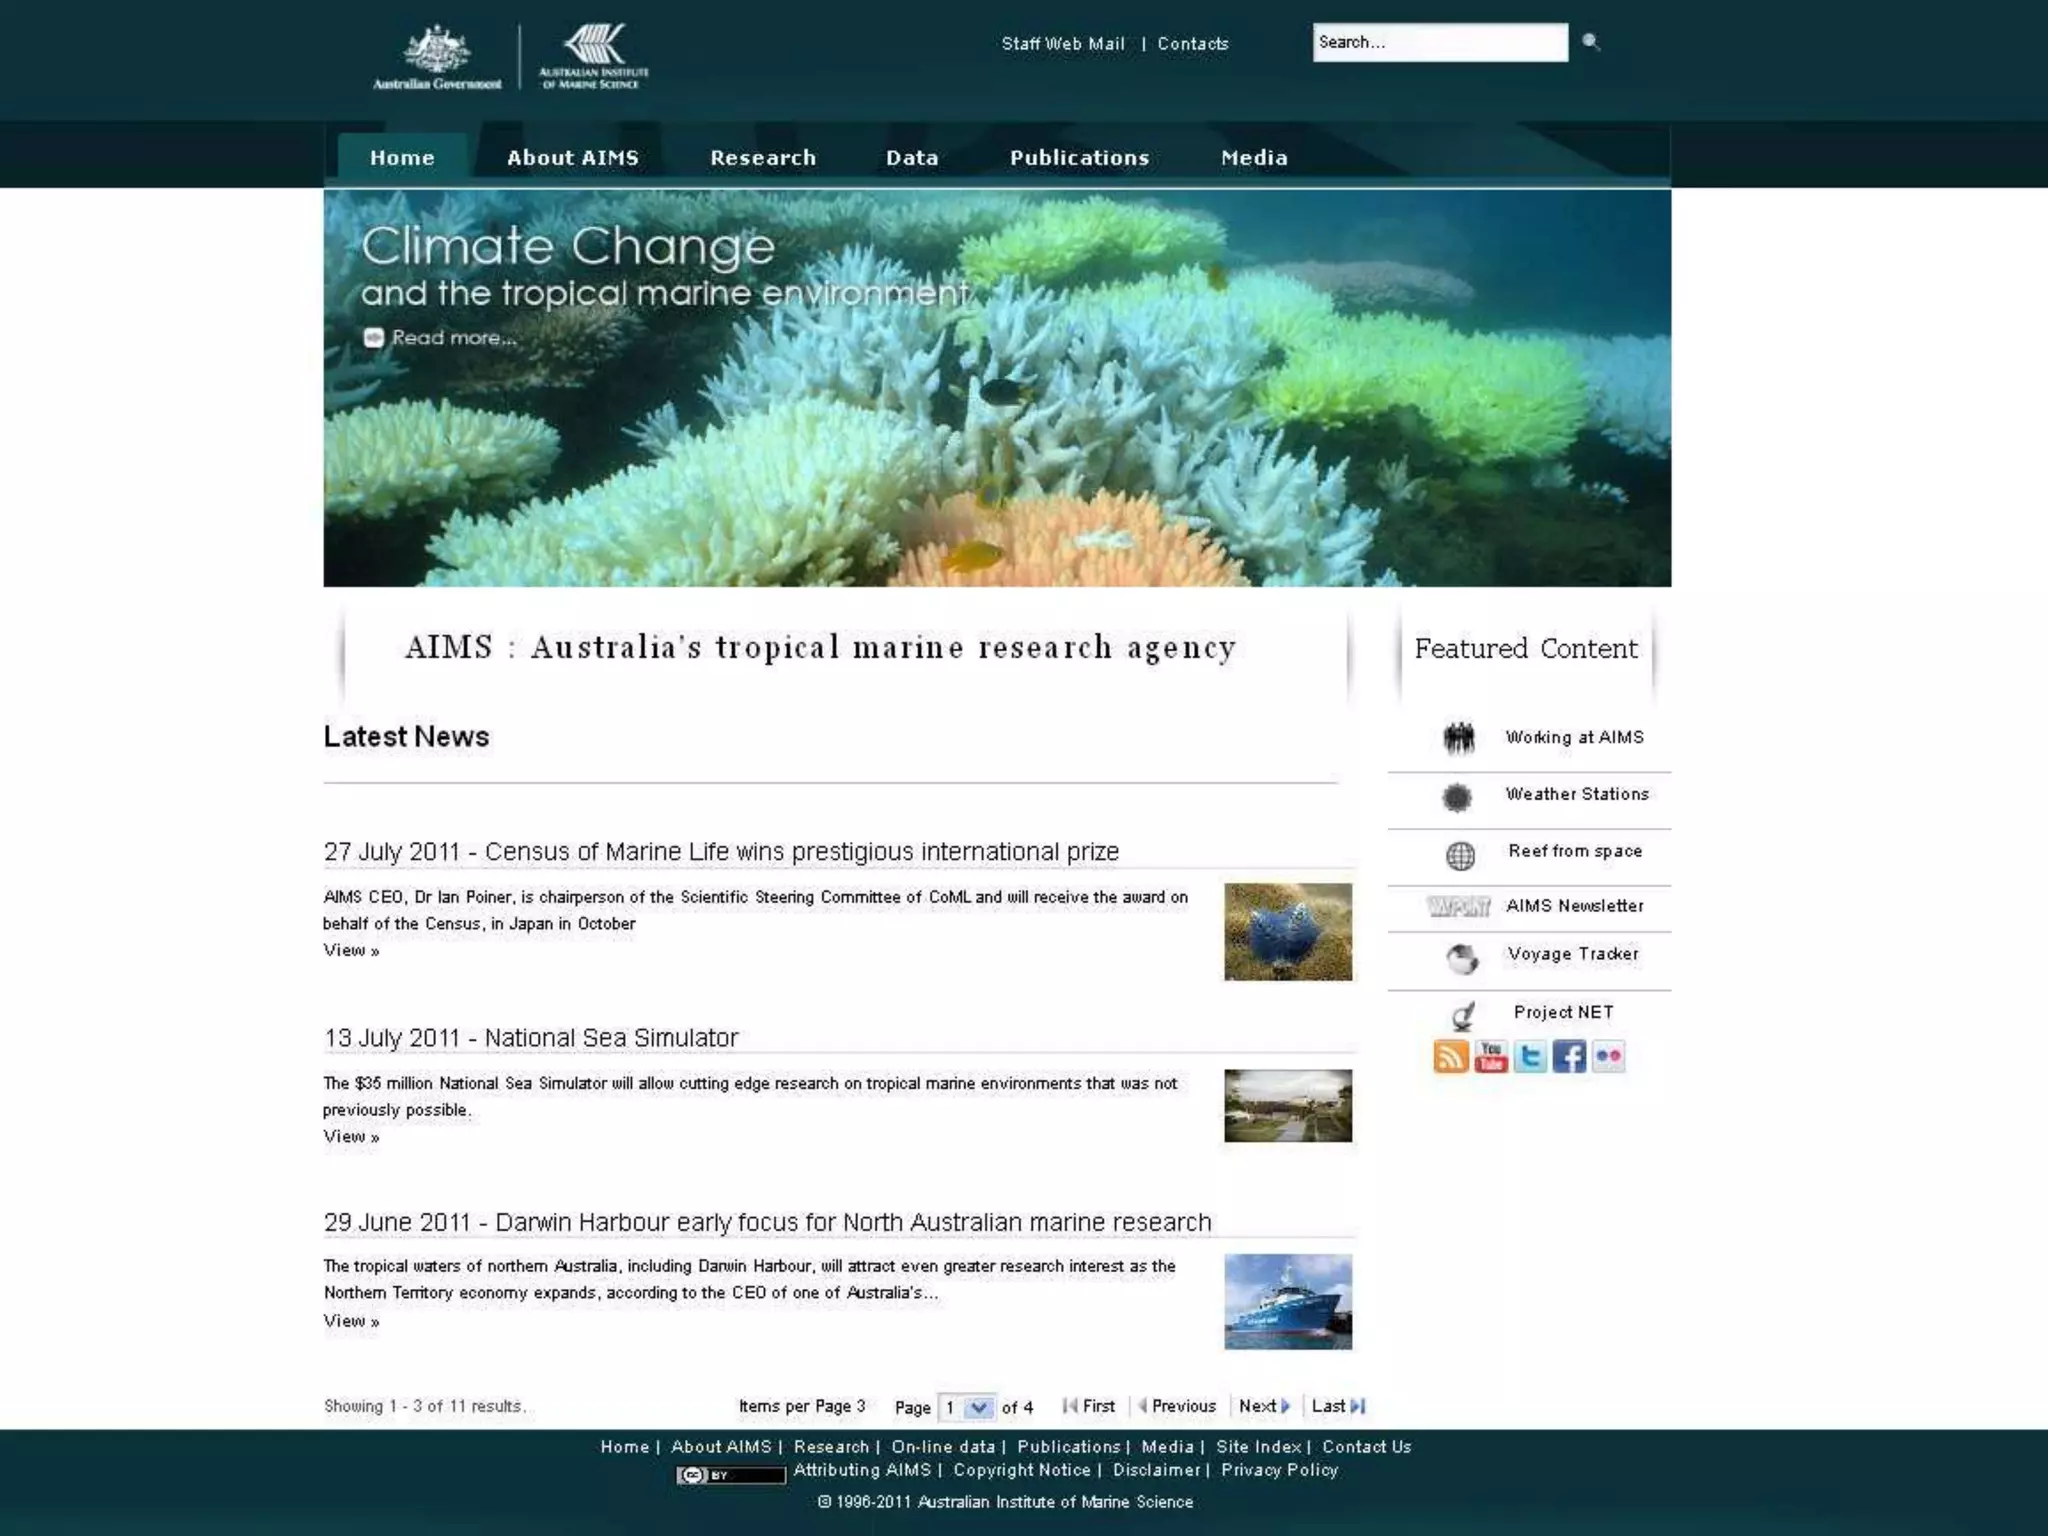
Task: Click the Twitter icon
Action: tap(1530, 1057)
